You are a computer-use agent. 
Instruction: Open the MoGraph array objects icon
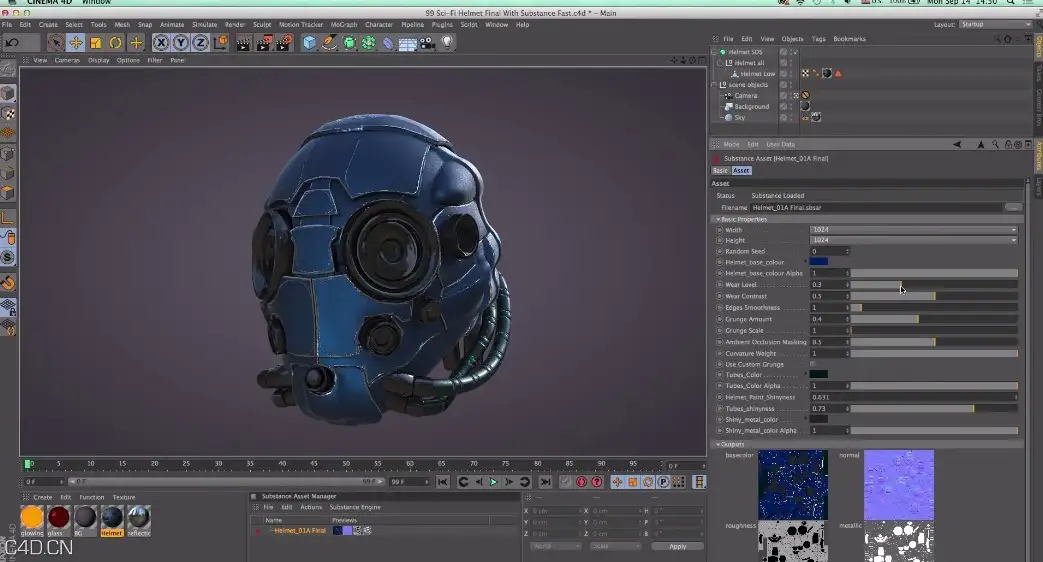click(x=369, y=43)
